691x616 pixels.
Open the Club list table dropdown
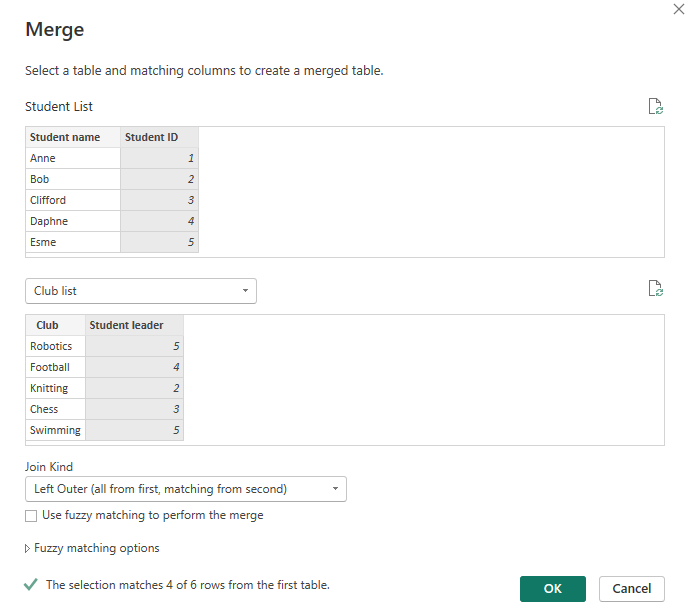pos(140,291)
